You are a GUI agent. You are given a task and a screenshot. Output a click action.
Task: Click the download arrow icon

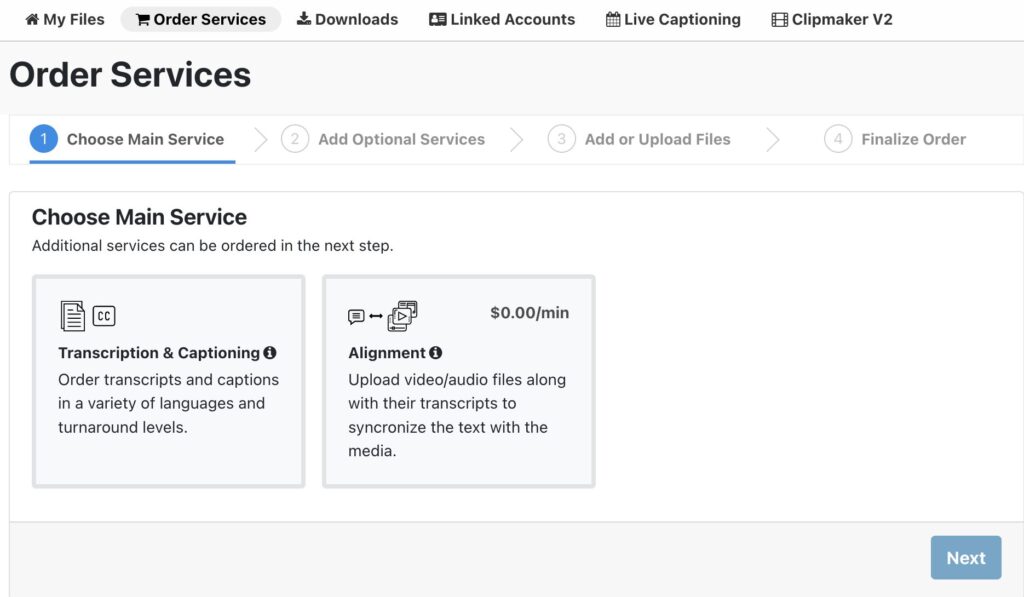click(304, 20)
